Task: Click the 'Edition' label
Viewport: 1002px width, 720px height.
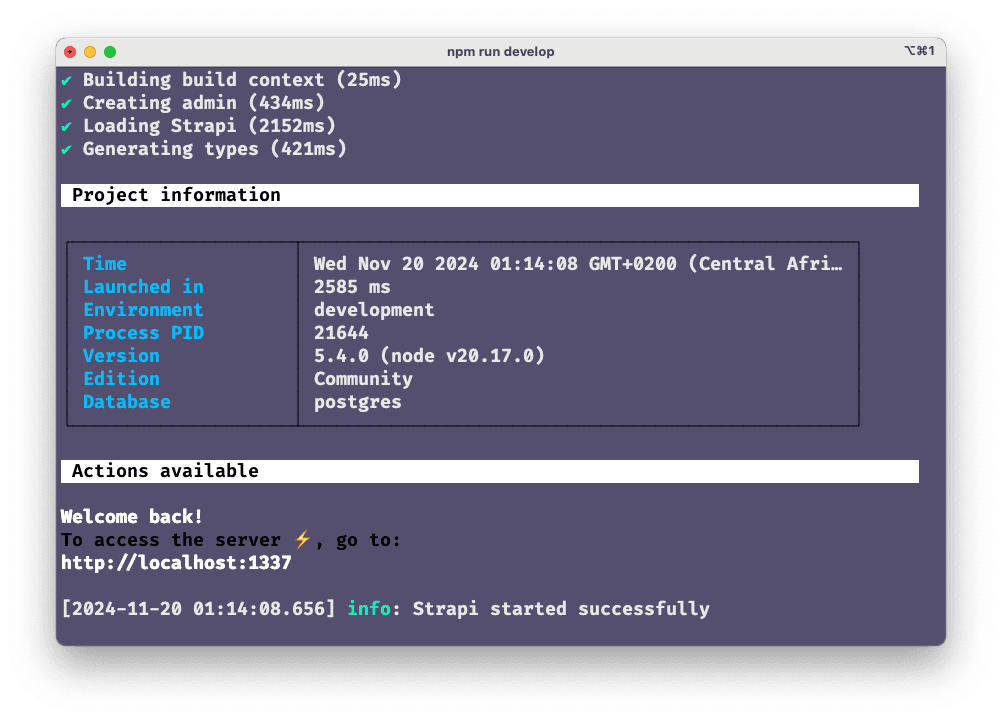Action: click(x=121, y=379)
